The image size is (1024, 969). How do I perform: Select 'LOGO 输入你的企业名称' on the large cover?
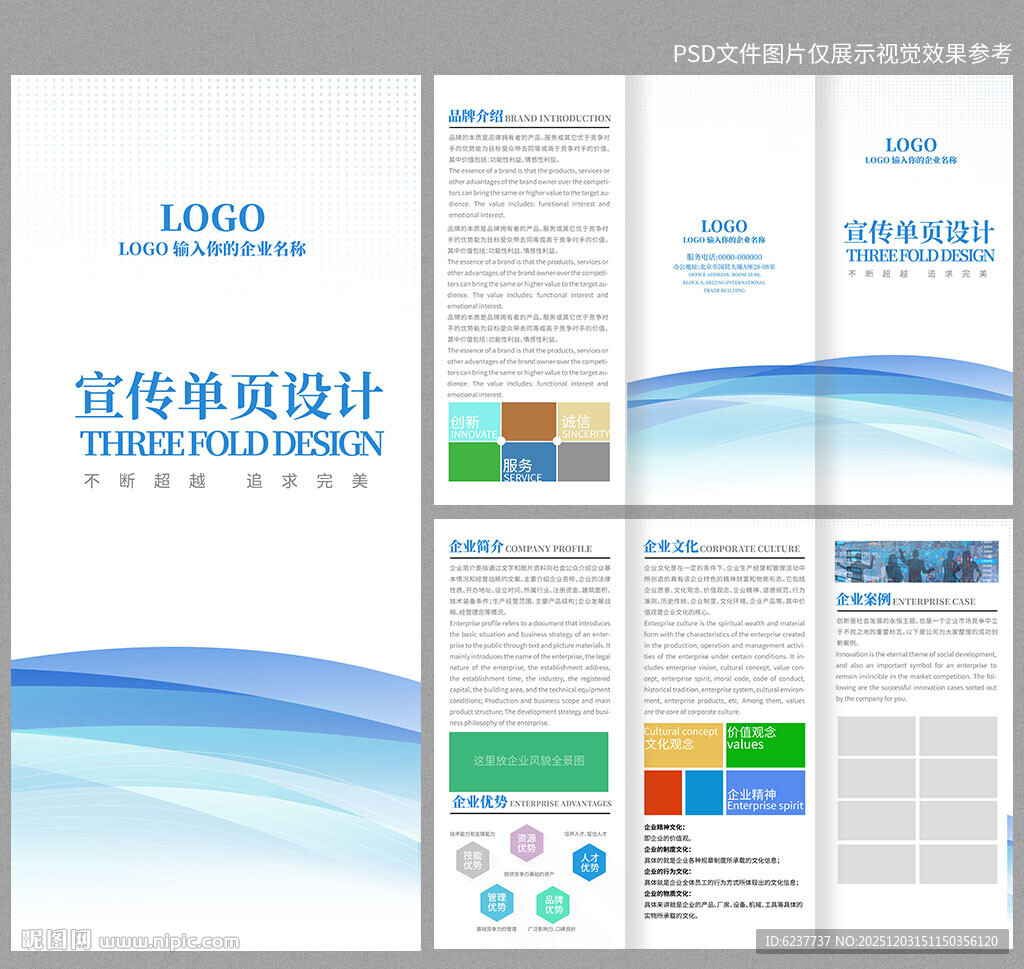[212, 249]
